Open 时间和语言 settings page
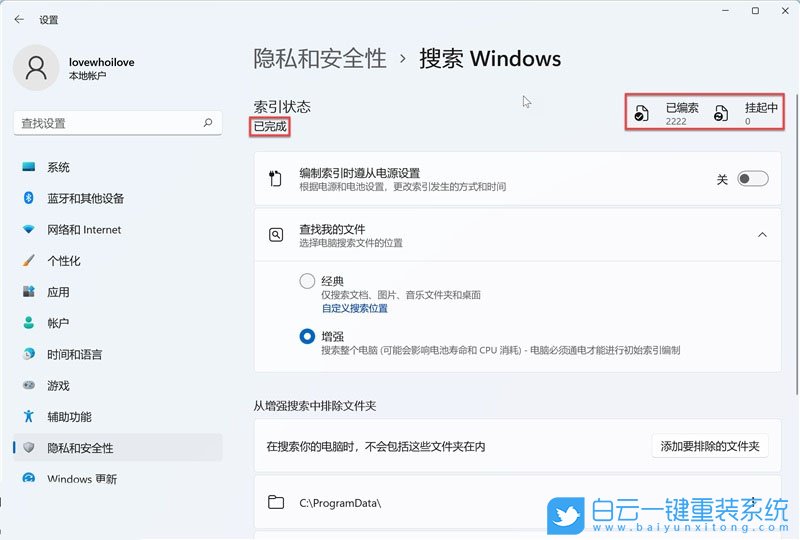 coord(117,354)
